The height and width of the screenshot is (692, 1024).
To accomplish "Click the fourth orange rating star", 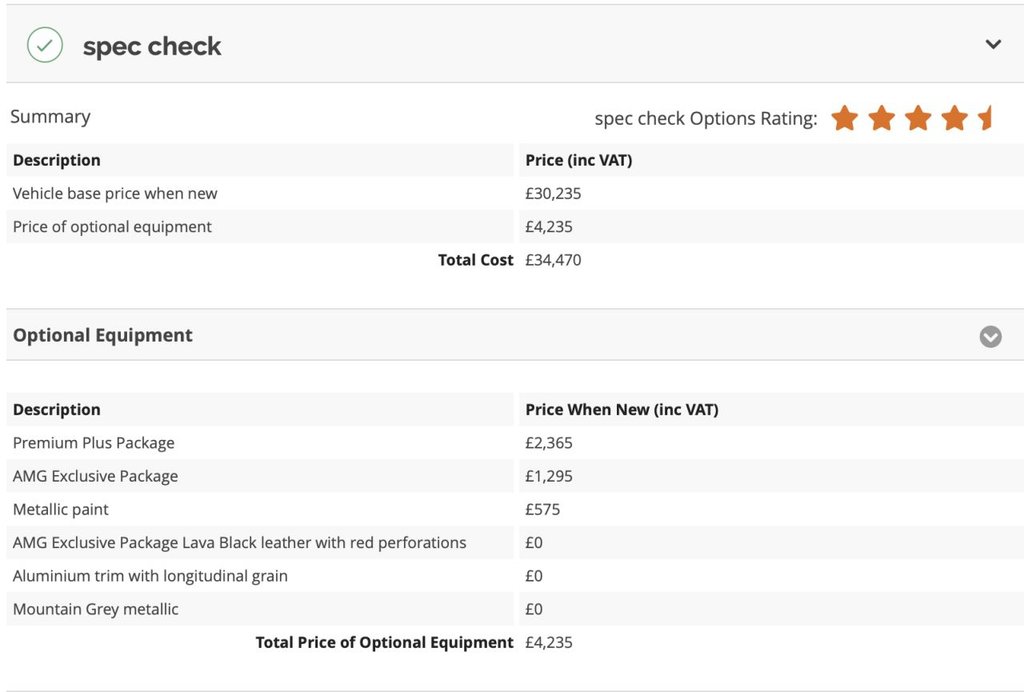I will click(x=955, y=118).
